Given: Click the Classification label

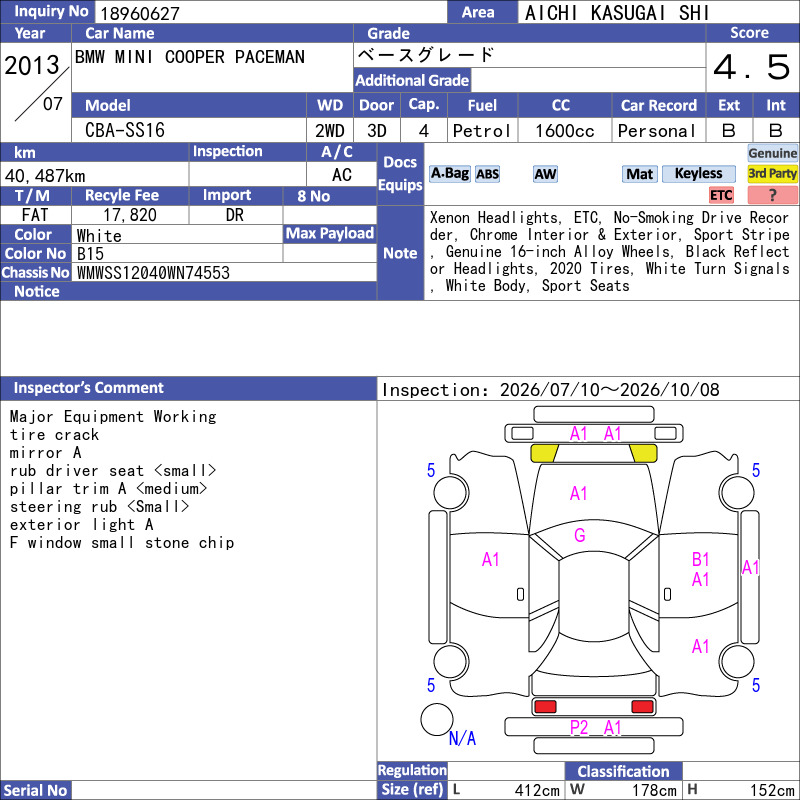Looking at the screenshot, I should [x=623, y=771].
